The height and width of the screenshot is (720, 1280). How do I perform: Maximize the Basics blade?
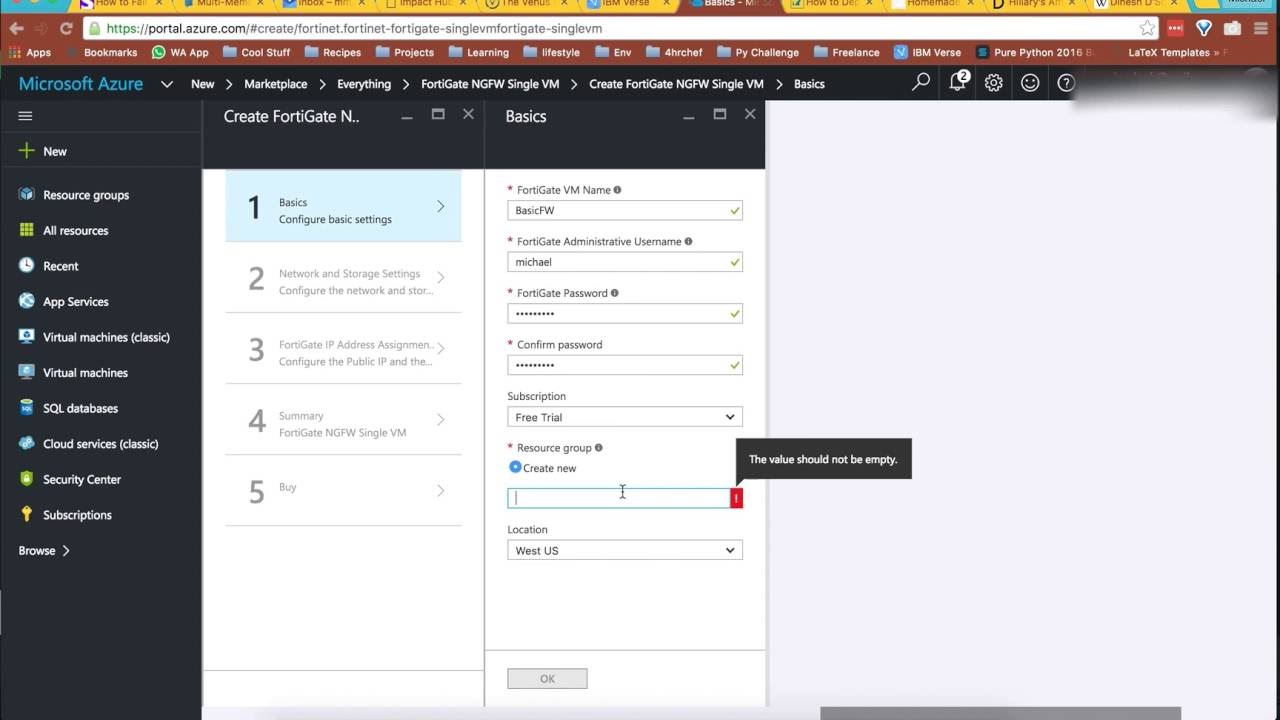tap(719, 115)
